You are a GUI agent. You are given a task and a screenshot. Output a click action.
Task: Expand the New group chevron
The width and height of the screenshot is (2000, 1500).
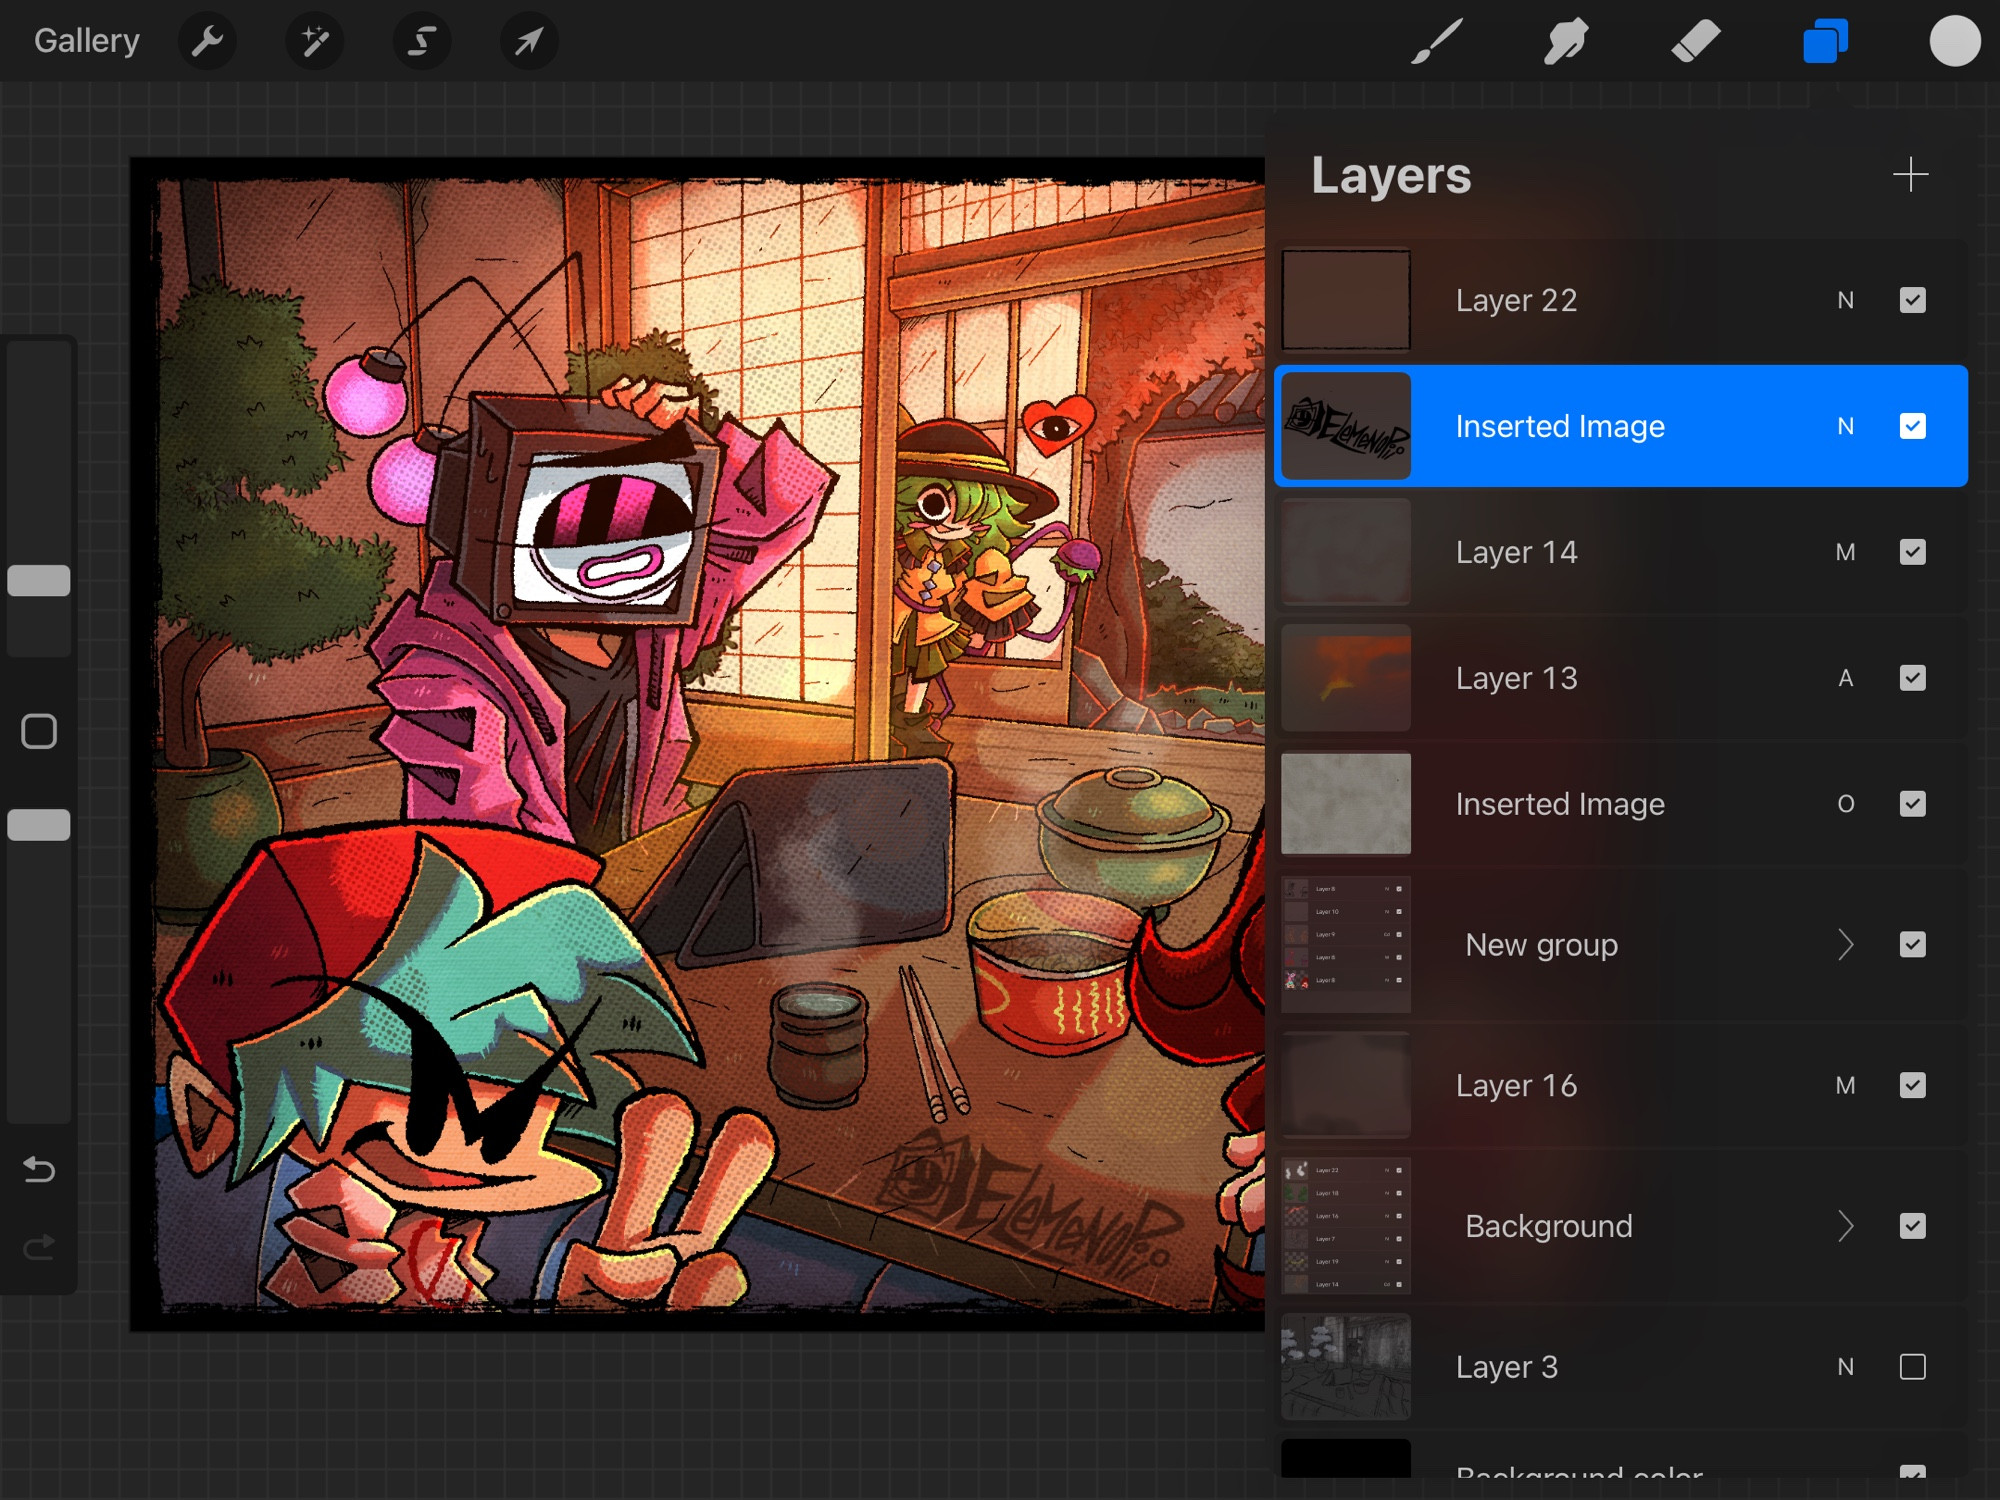1845,945
